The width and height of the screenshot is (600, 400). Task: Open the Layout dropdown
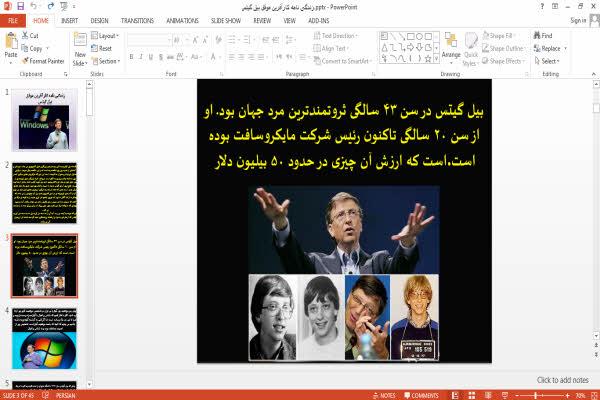click(x=105, y=36)
